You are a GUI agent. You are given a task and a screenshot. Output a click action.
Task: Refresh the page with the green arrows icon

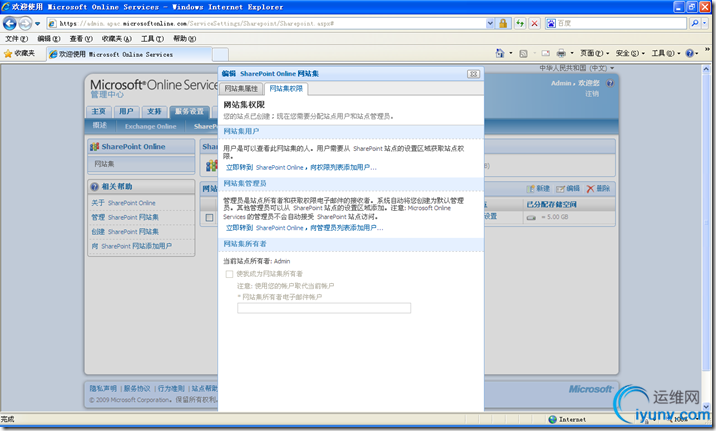pyautogui.click(x=520, y=23)
